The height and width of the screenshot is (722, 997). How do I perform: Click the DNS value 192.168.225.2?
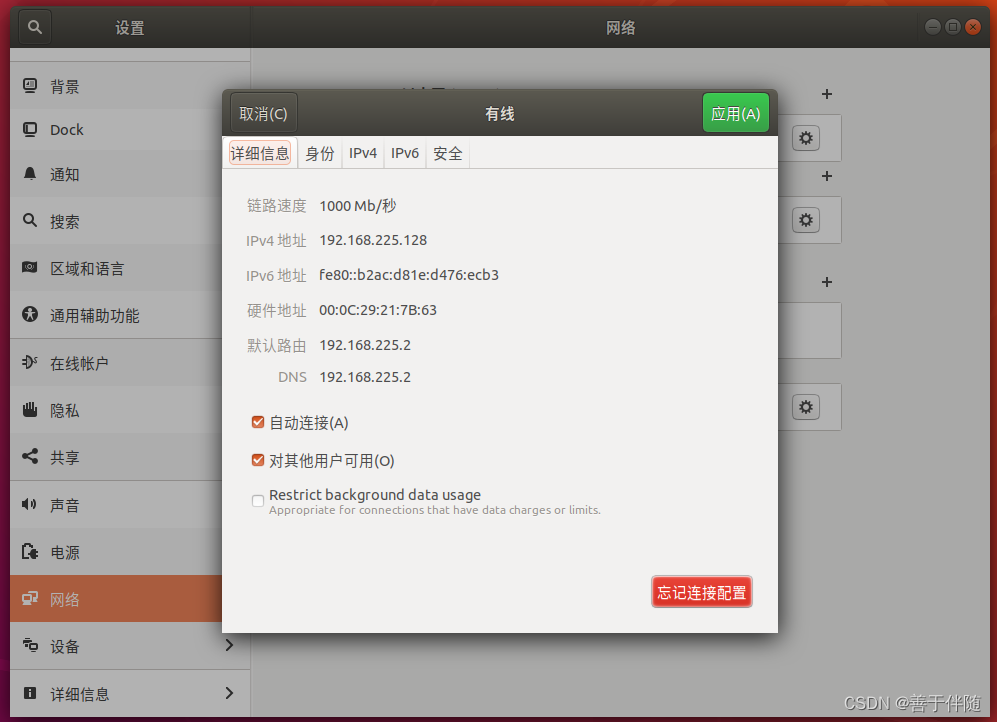365,377
